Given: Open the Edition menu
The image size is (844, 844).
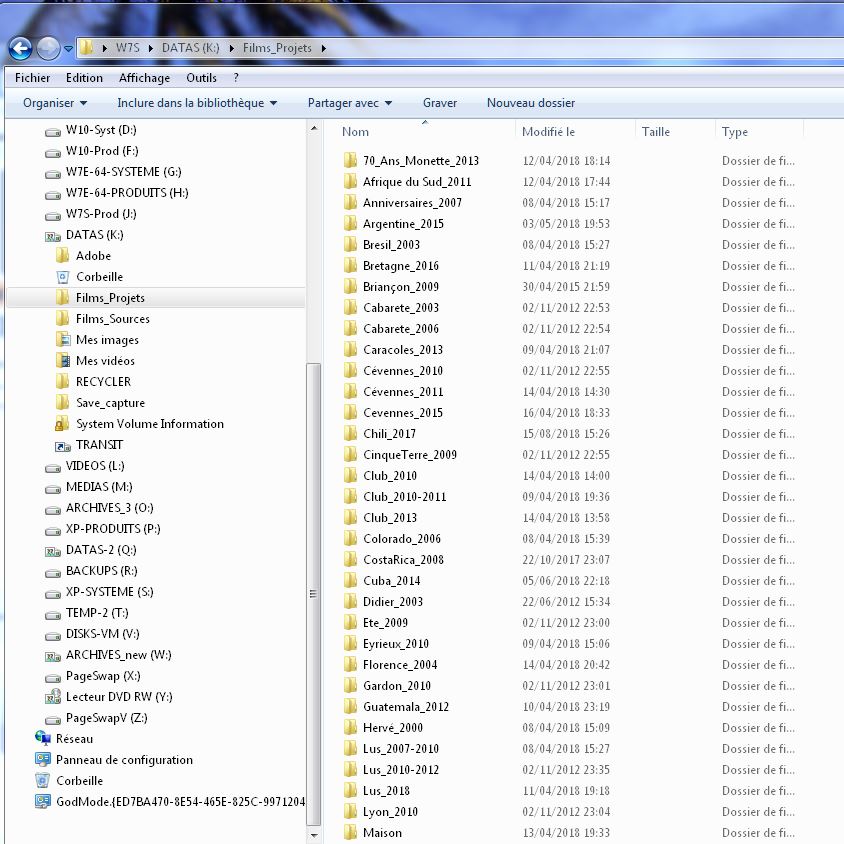Looking at the screenshot, I should [x=84, y=78].
